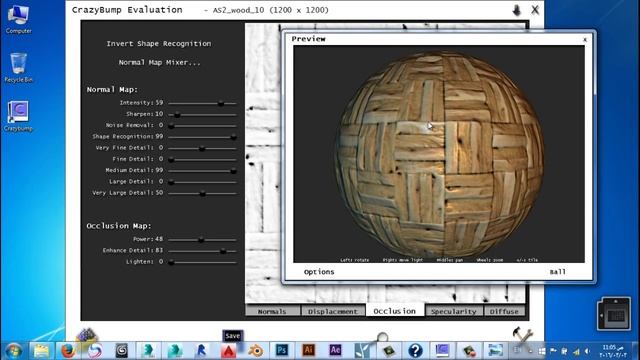This screenshot has height=360, width=640.
Task: Click the Very Large Detail slider handle
Action: [x=202, y=193]
